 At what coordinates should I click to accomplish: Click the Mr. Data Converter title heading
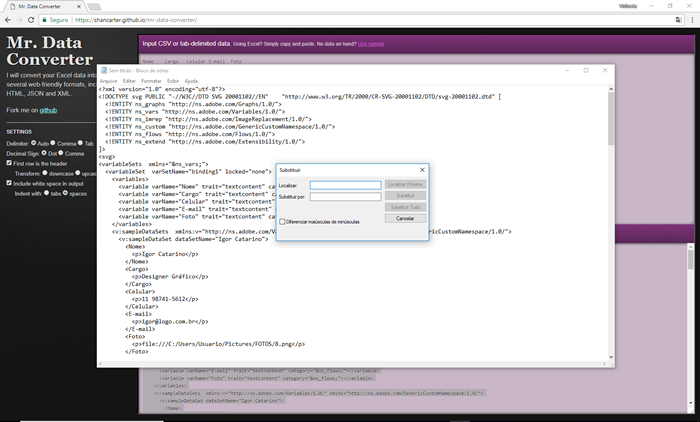coord(50,51)
